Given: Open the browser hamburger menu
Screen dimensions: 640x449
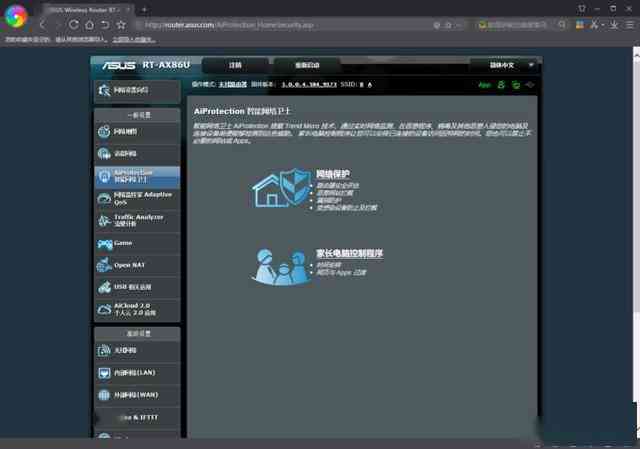Looking at the screenshot, I should [x=630, y=25].
